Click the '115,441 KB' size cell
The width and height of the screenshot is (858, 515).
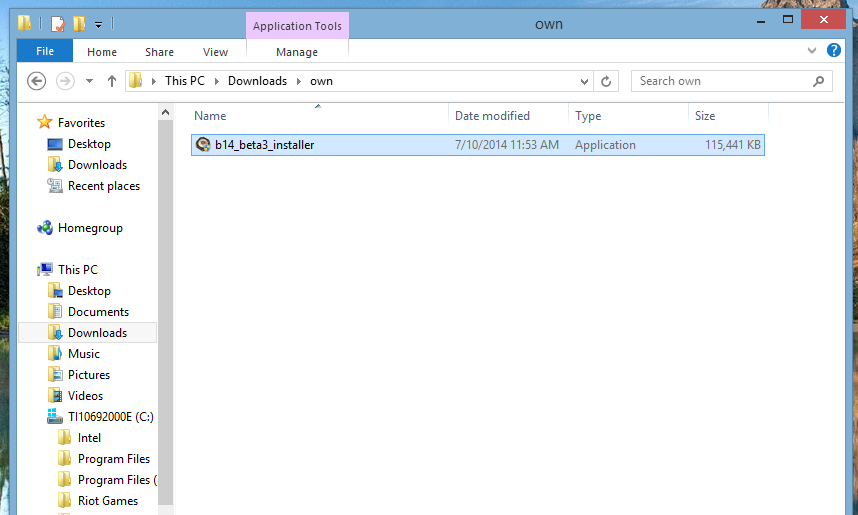(733, 145)
